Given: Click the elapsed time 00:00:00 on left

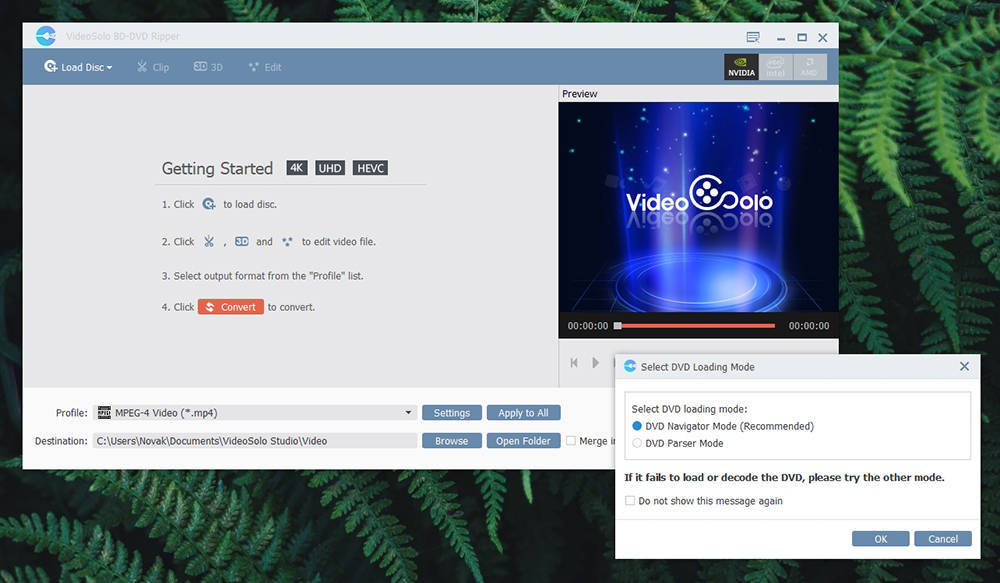Looking at the screenshot, I should click(588, 326).
